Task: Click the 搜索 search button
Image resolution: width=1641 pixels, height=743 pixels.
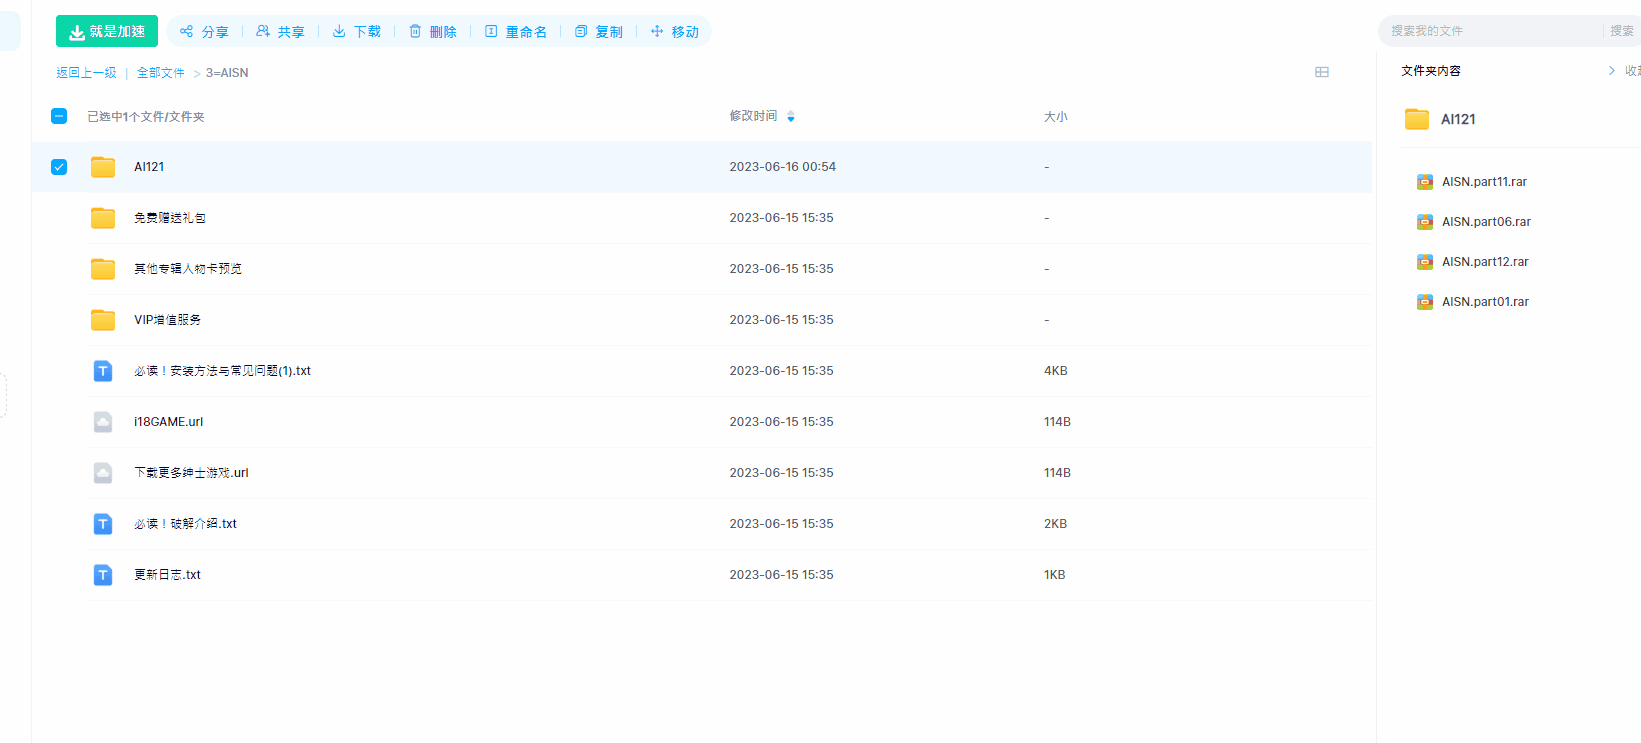Action: coord(1621,31)
